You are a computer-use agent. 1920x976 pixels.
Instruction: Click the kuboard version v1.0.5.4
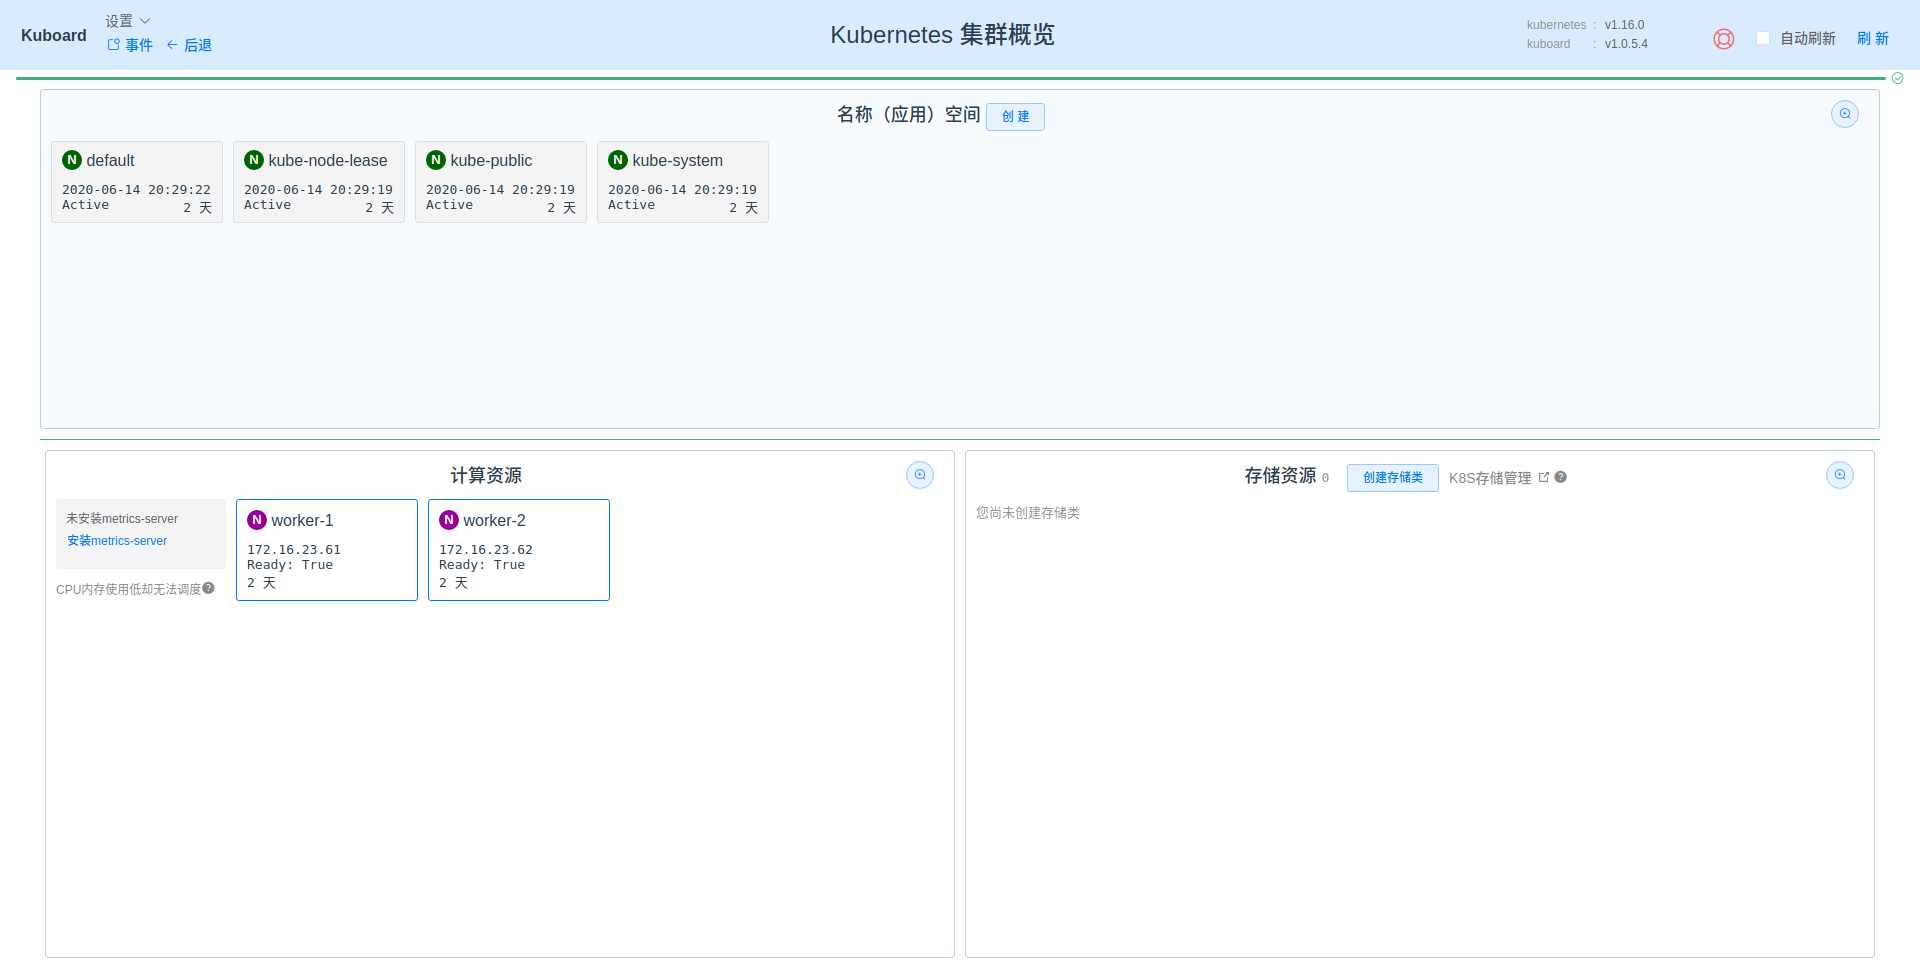(1626, 44)
